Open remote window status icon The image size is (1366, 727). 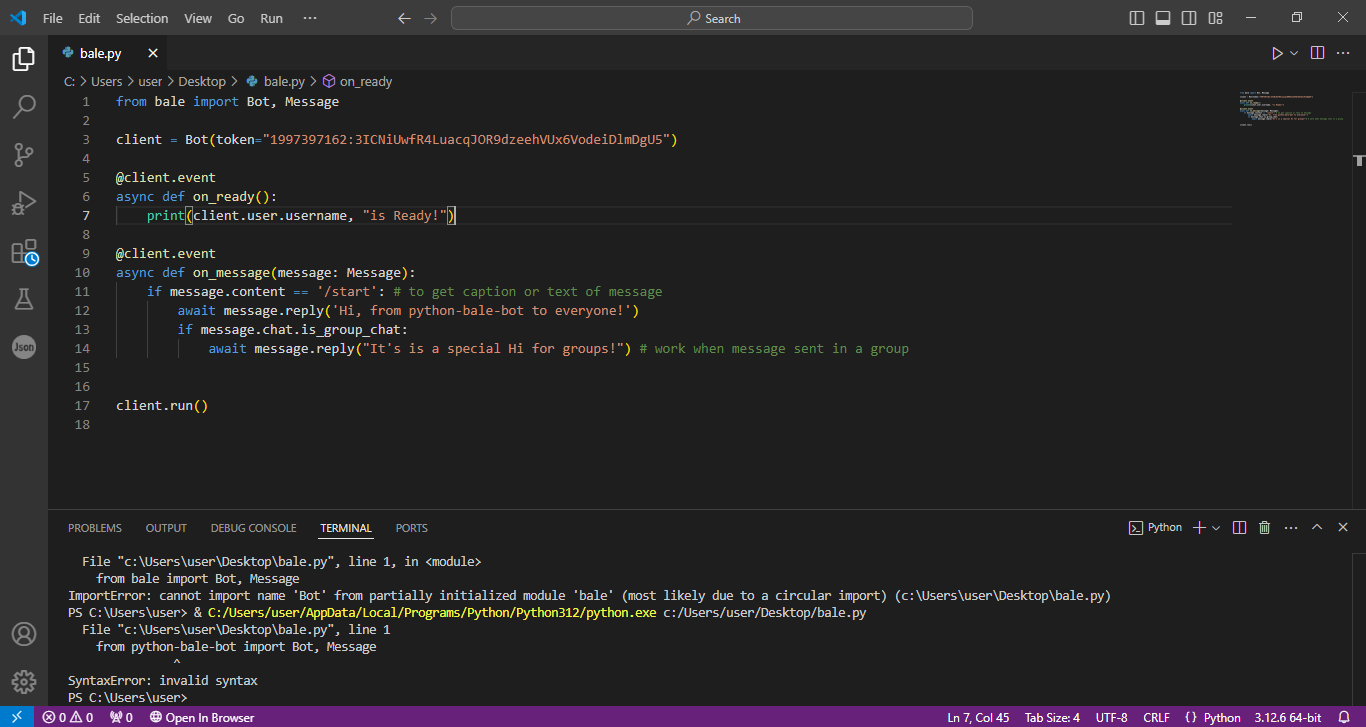click(x=16, y=717)
